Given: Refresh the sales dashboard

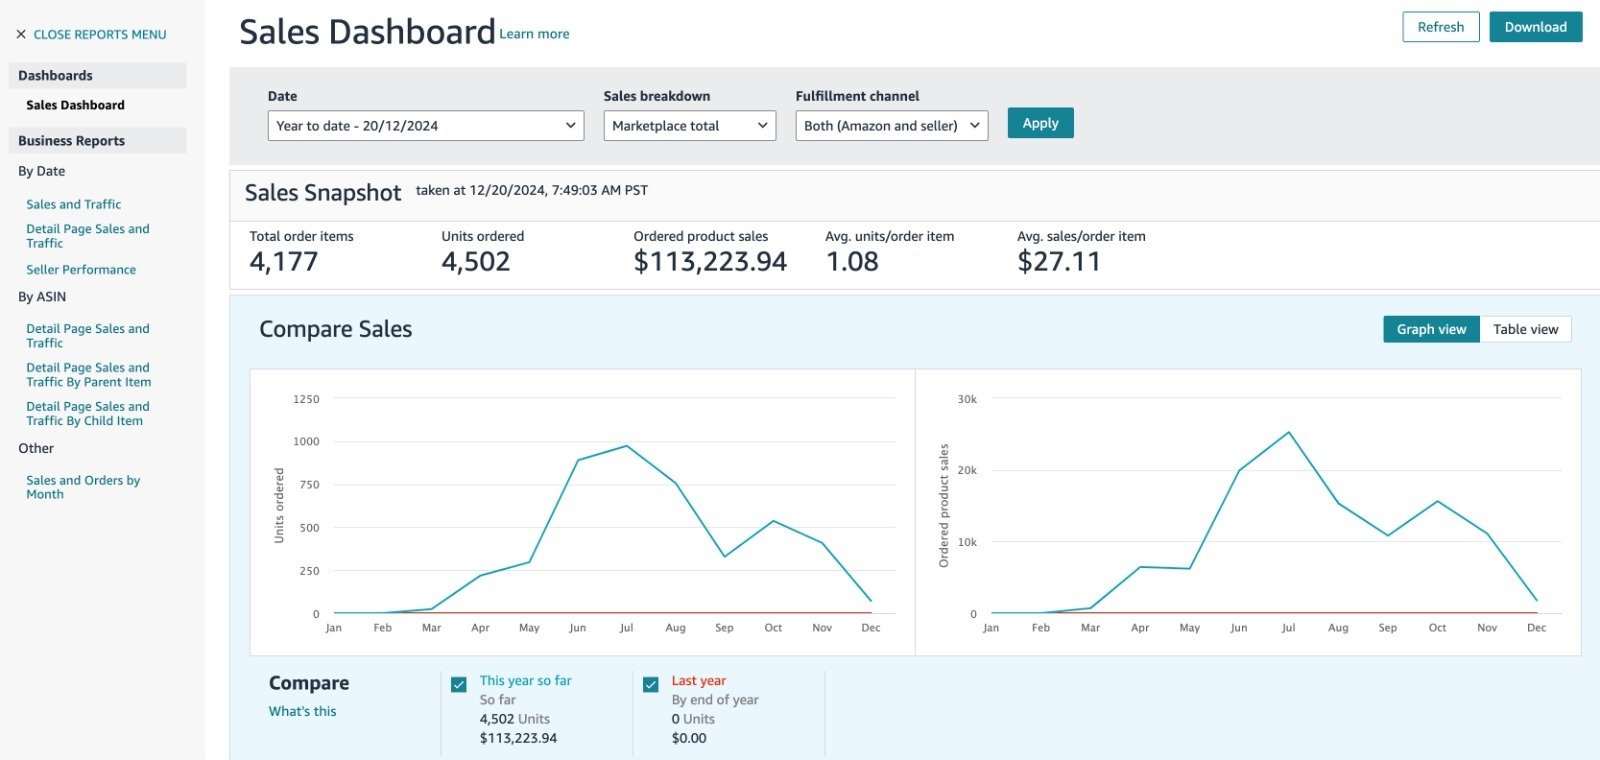Looking at the screenshot, I should pos(1440,27).
